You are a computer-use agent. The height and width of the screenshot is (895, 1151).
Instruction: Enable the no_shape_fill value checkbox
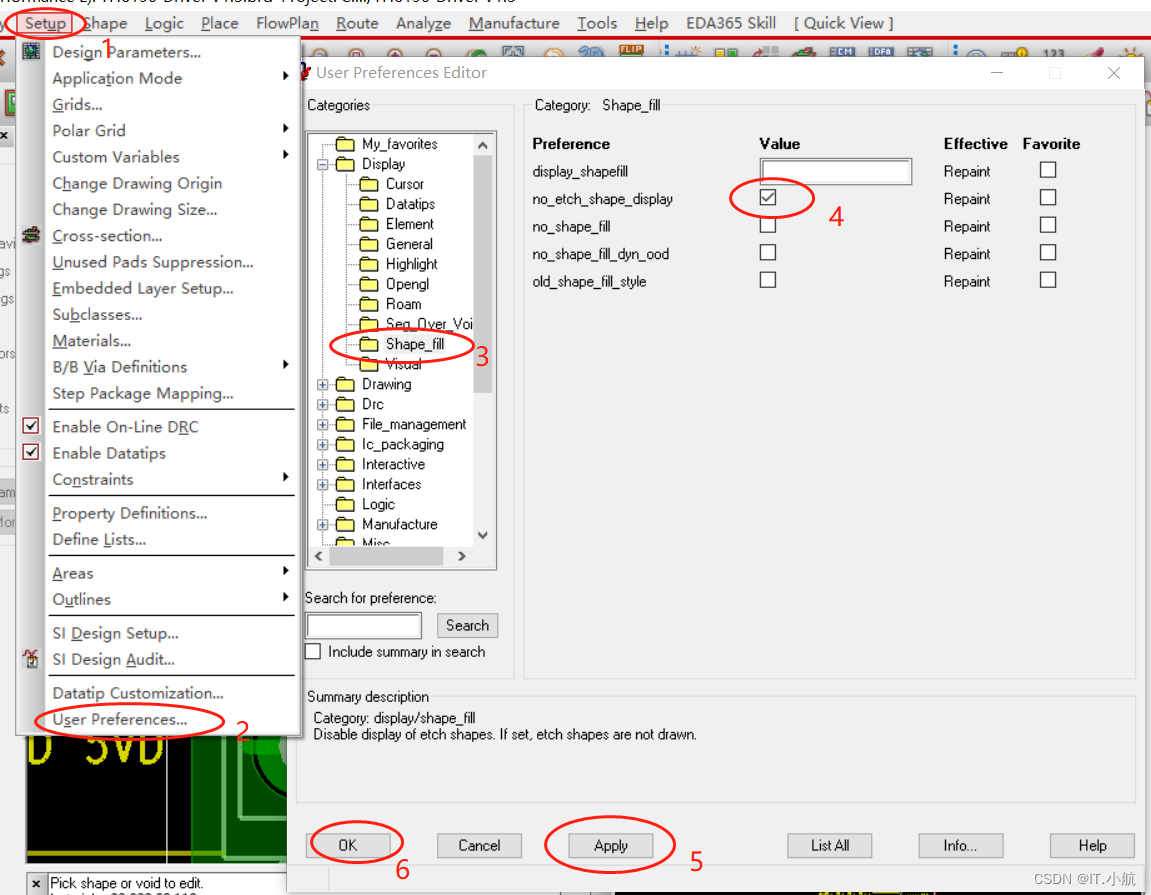pos(768,226)
